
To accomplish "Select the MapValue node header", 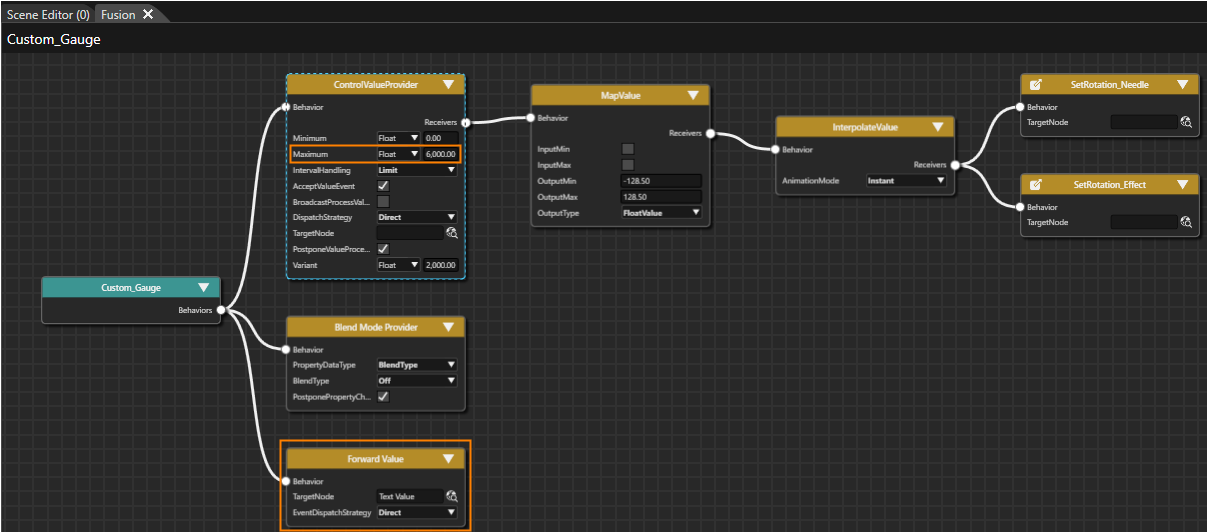I will 620,96.
